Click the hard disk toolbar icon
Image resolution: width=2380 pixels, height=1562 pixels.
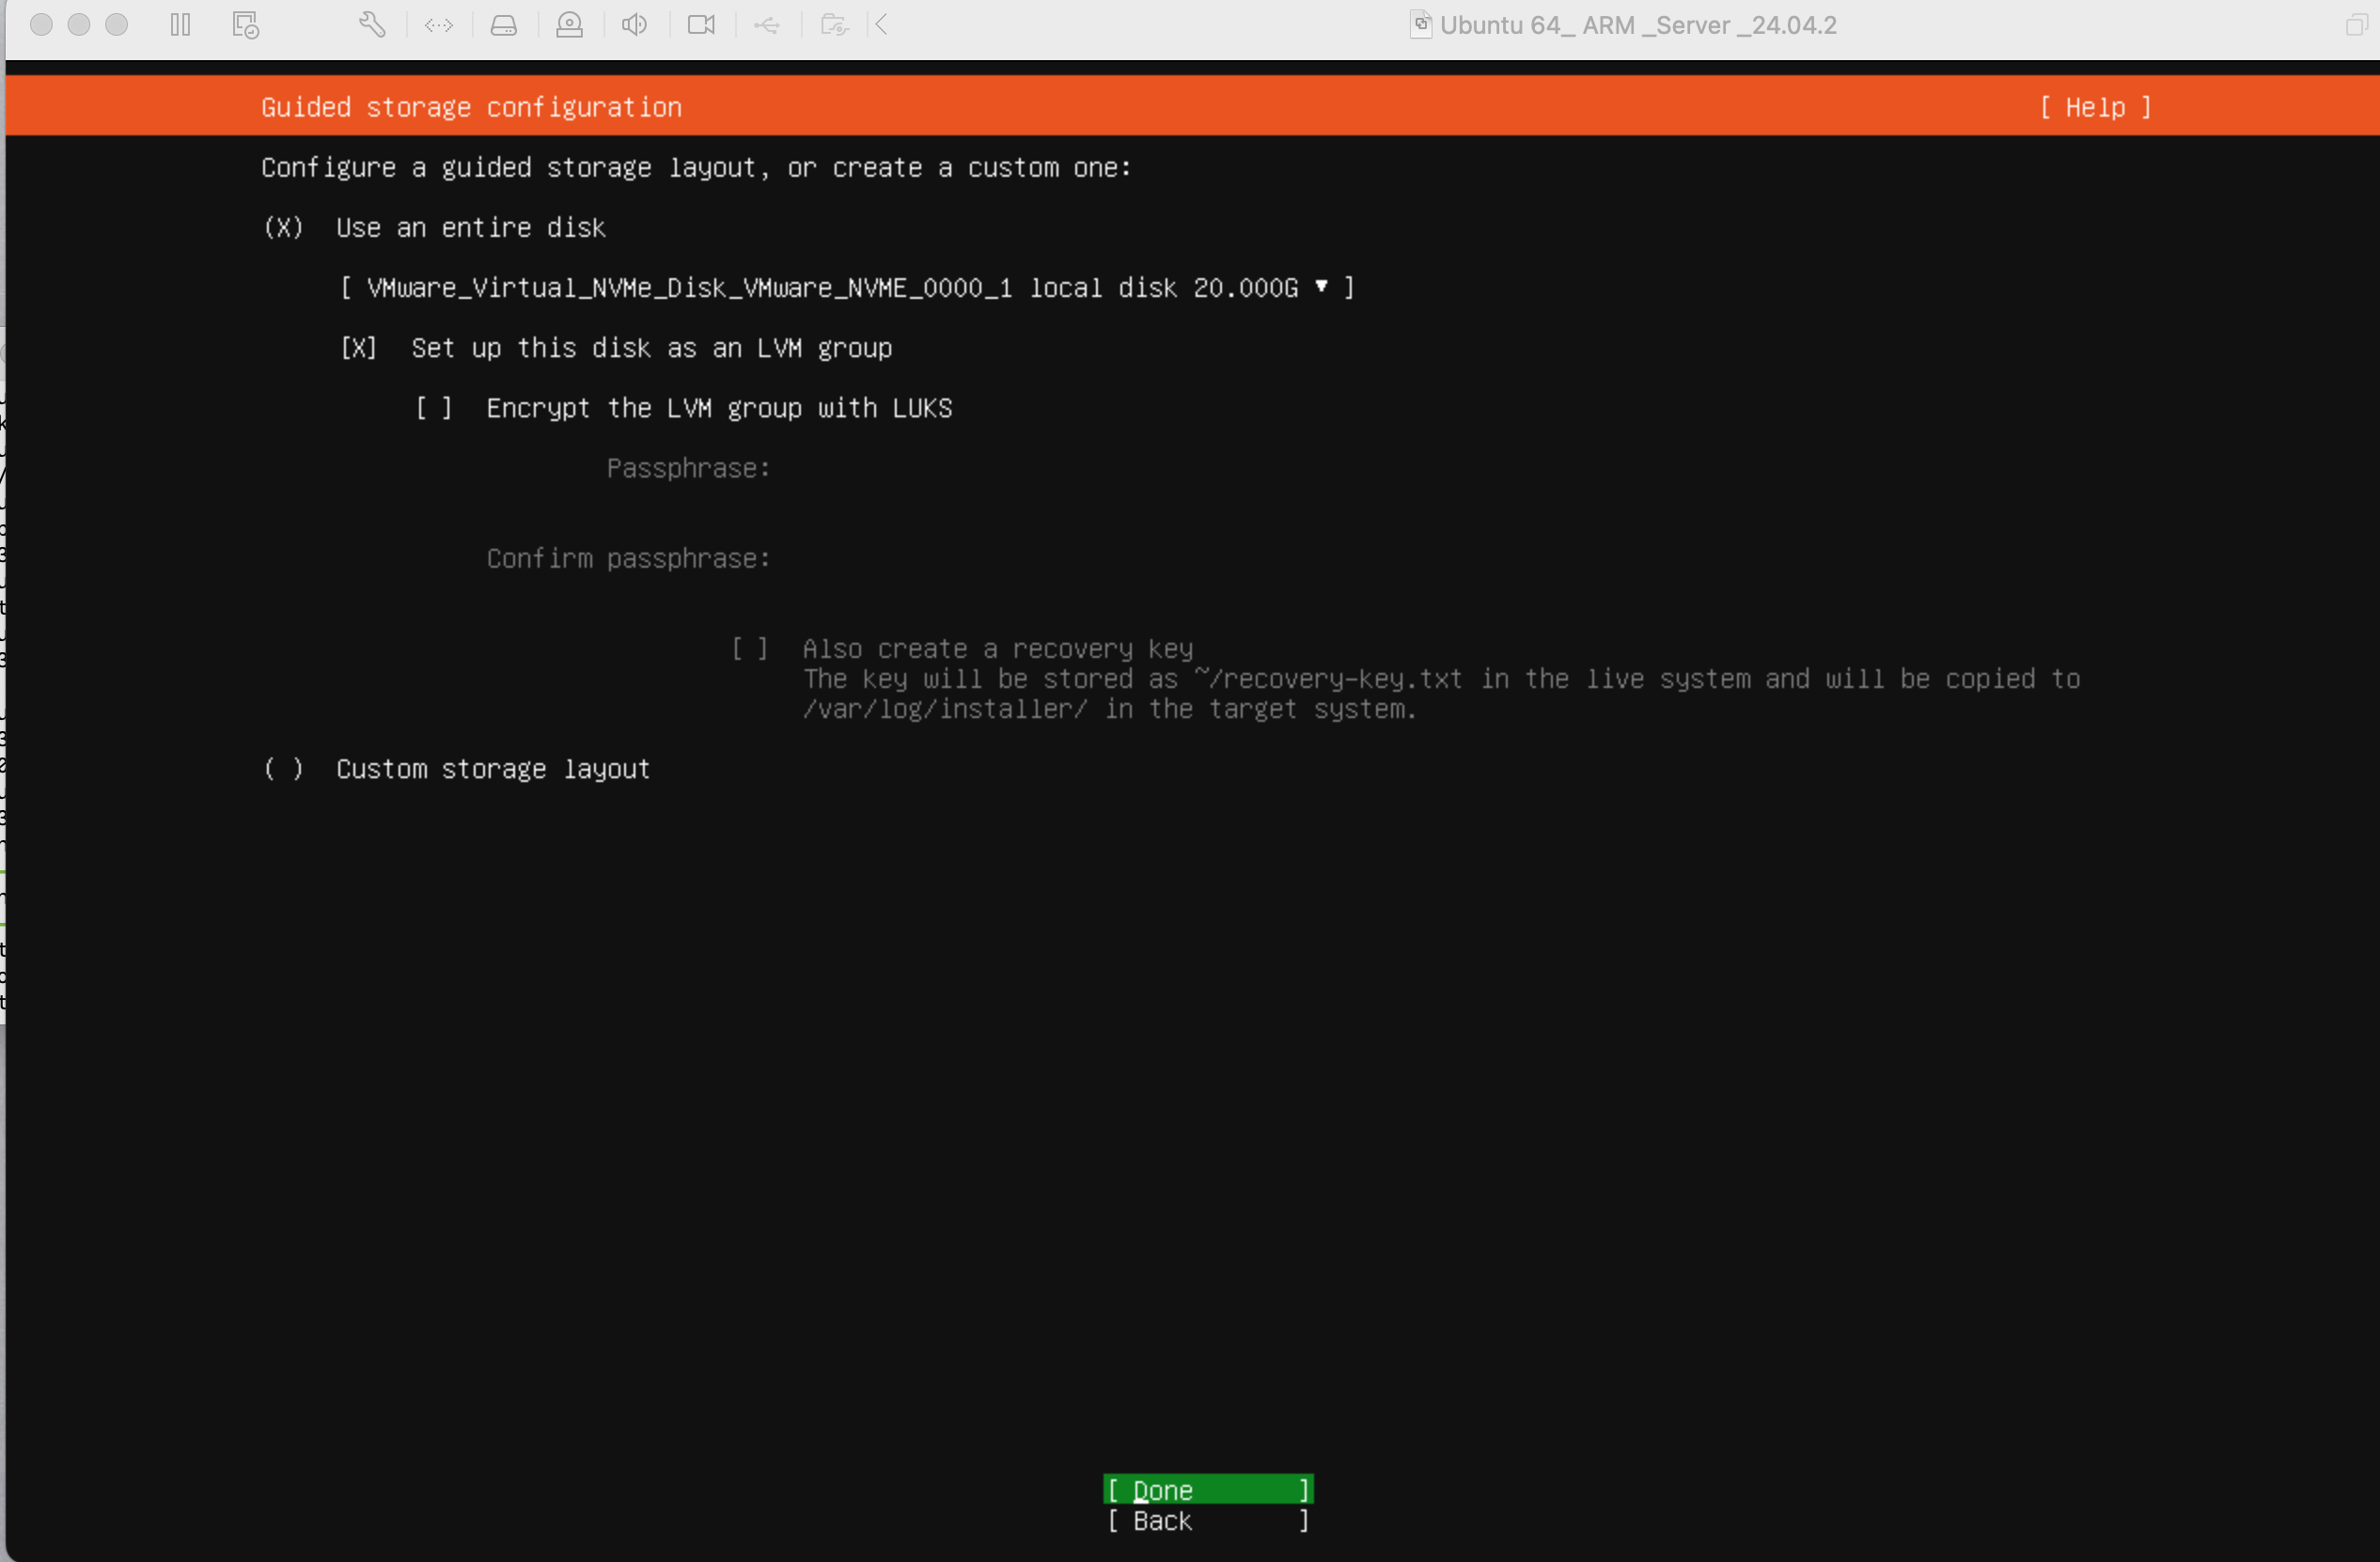coord(504,25)
